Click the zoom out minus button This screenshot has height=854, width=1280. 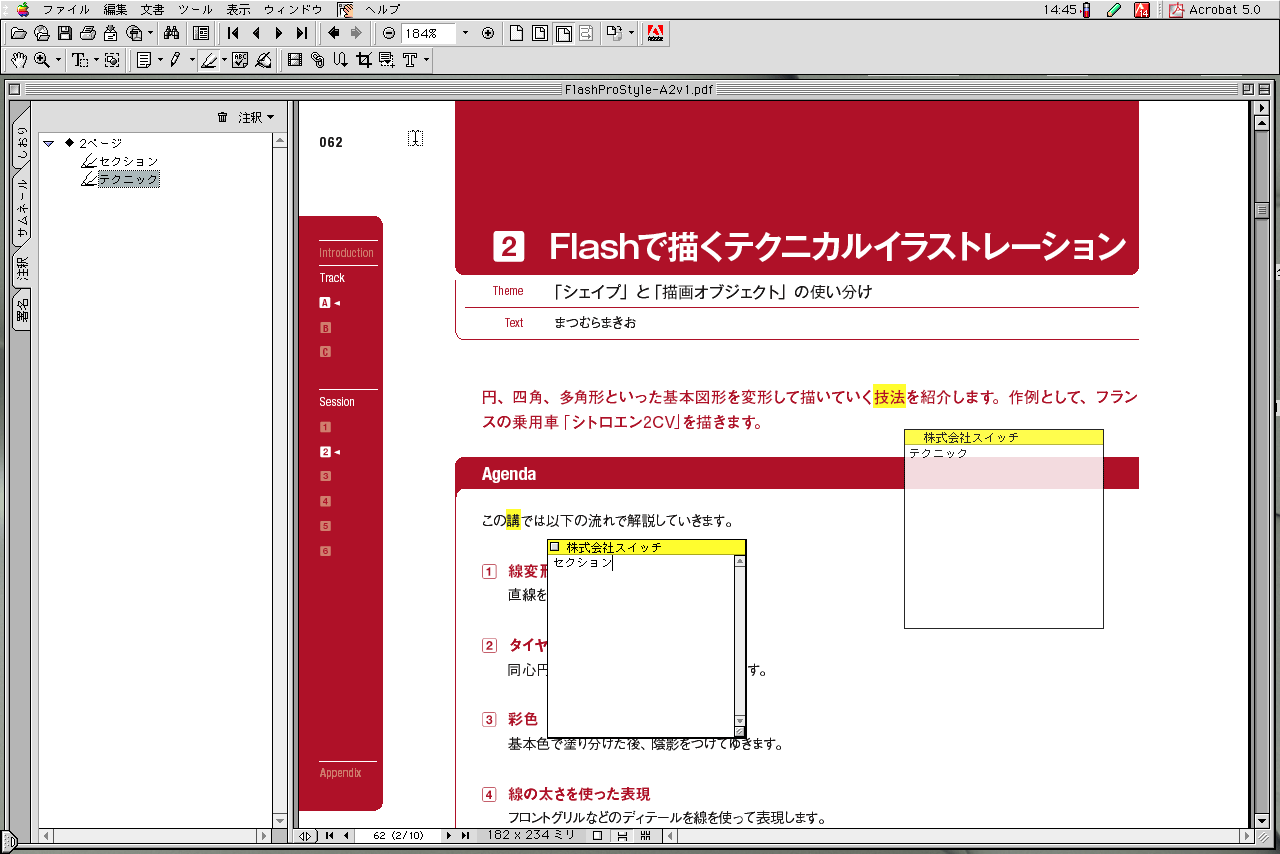coord(389,33)
